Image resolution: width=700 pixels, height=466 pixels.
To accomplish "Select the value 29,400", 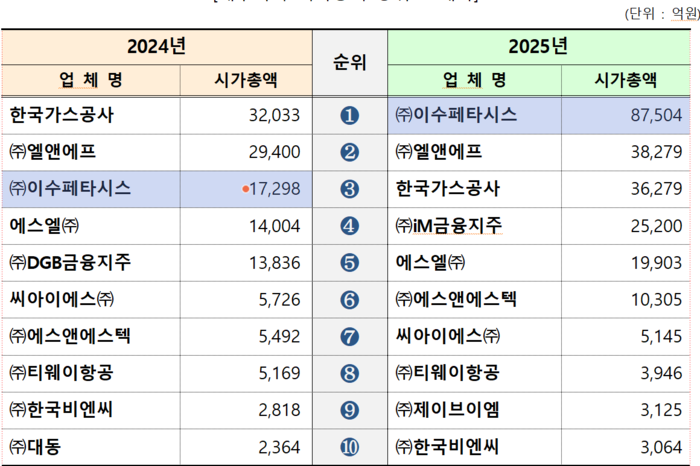I will pyautogui.click(x=275, y=152).
